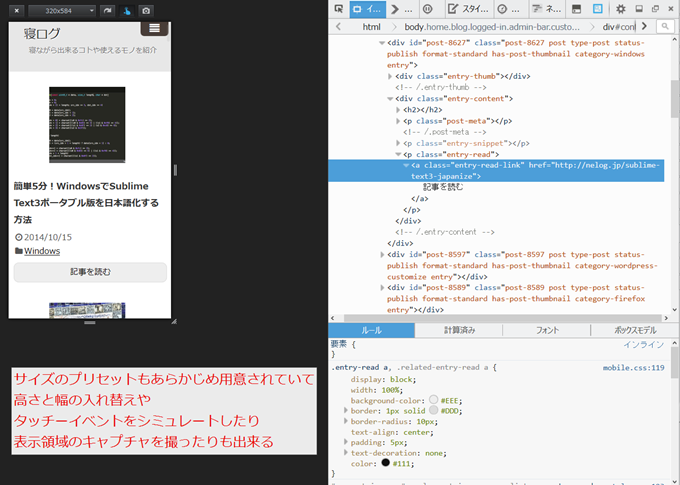Viewport: 680px width, 485px height.
Task: Switch to the ルール tab
Action: pyautogui.click(x=372, y=330)
